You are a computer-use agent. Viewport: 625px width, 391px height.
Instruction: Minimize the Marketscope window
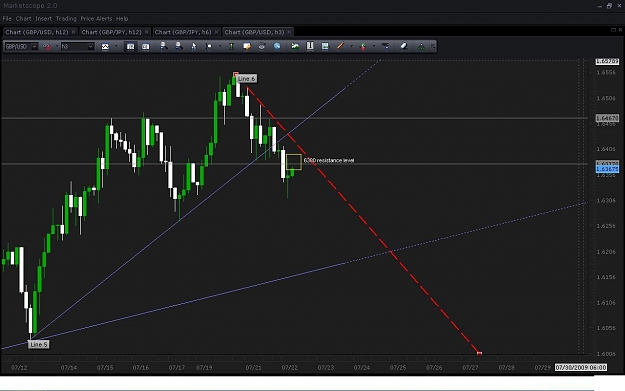[599, 6]
